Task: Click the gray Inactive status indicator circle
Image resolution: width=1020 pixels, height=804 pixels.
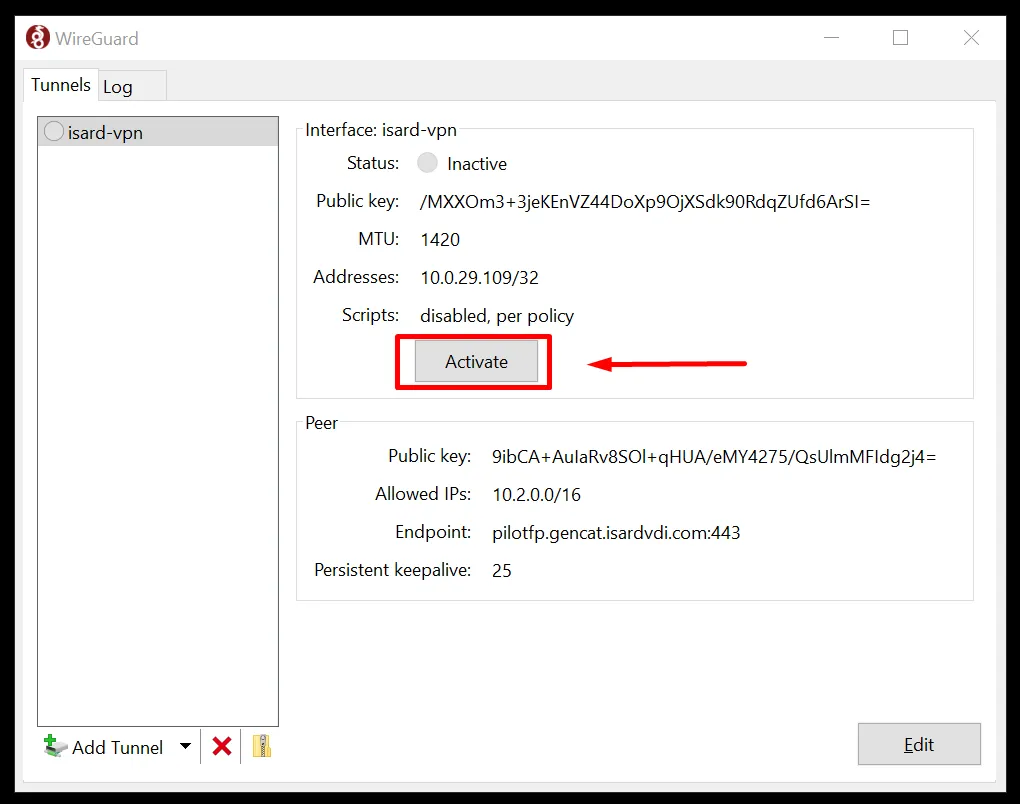Action: pos(427,163)
